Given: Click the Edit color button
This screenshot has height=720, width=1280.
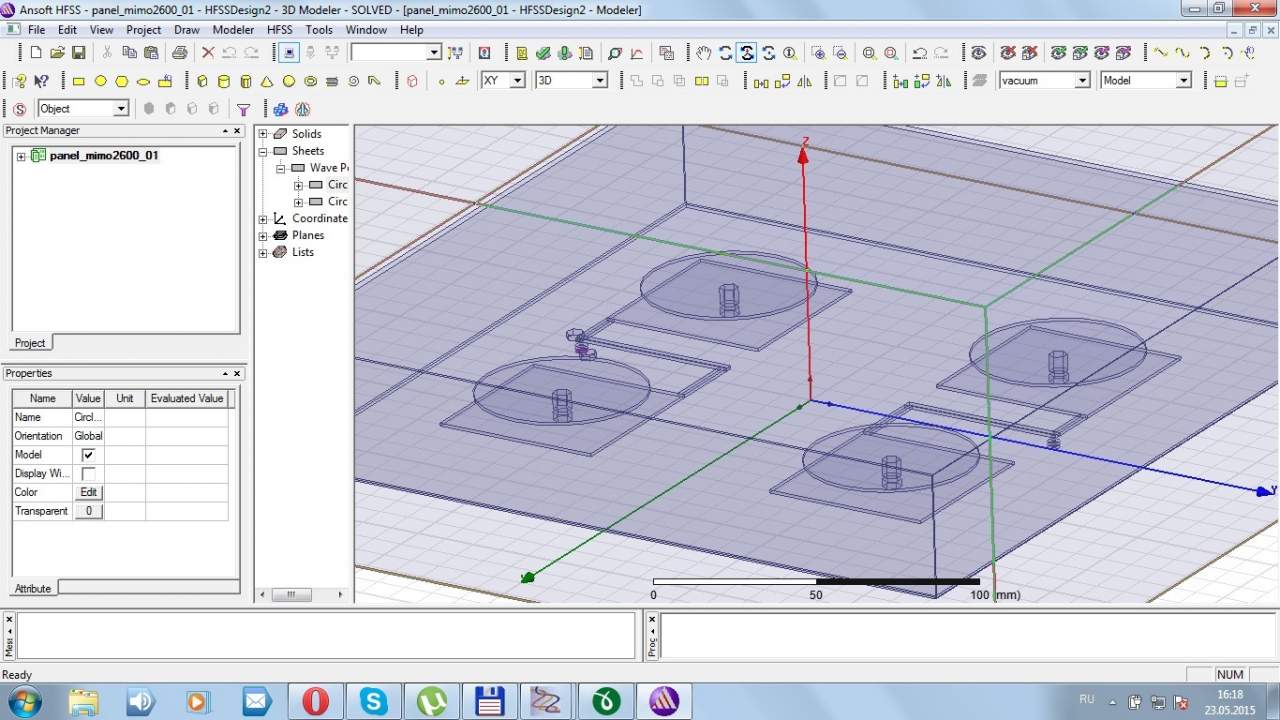Looking at the screenshot, I should (x=88, y=492).
